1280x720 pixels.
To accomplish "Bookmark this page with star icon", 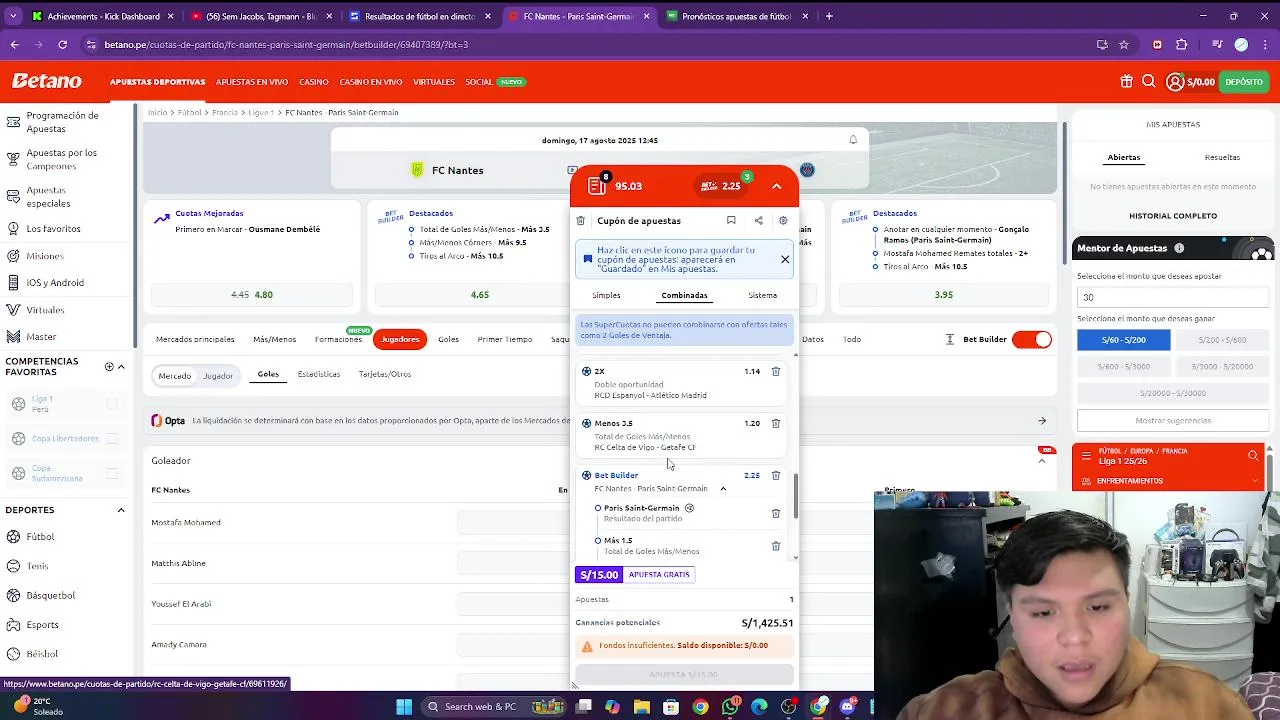I will click(x=1124, y=44).
